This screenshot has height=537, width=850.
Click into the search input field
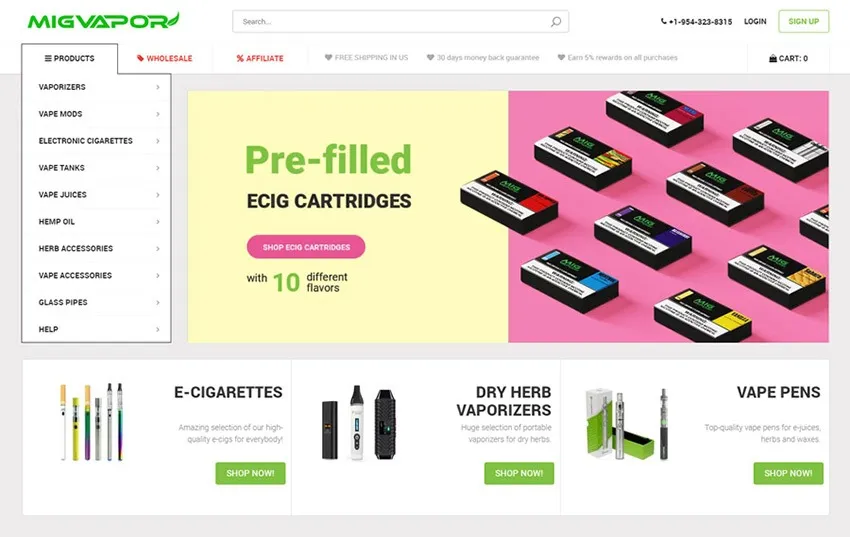(401, 22)
